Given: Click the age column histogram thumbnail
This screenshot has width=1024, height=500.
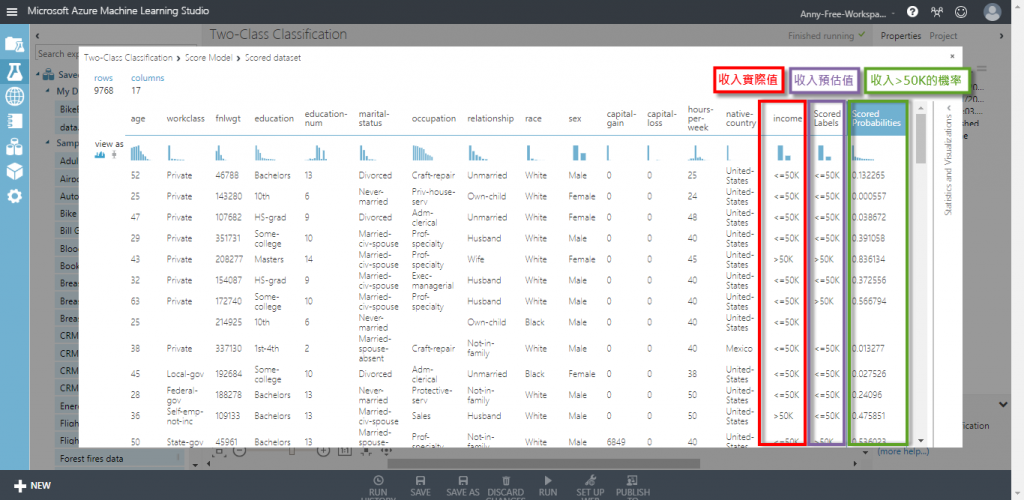Looking at the screenshot, I should click(140, 153).
